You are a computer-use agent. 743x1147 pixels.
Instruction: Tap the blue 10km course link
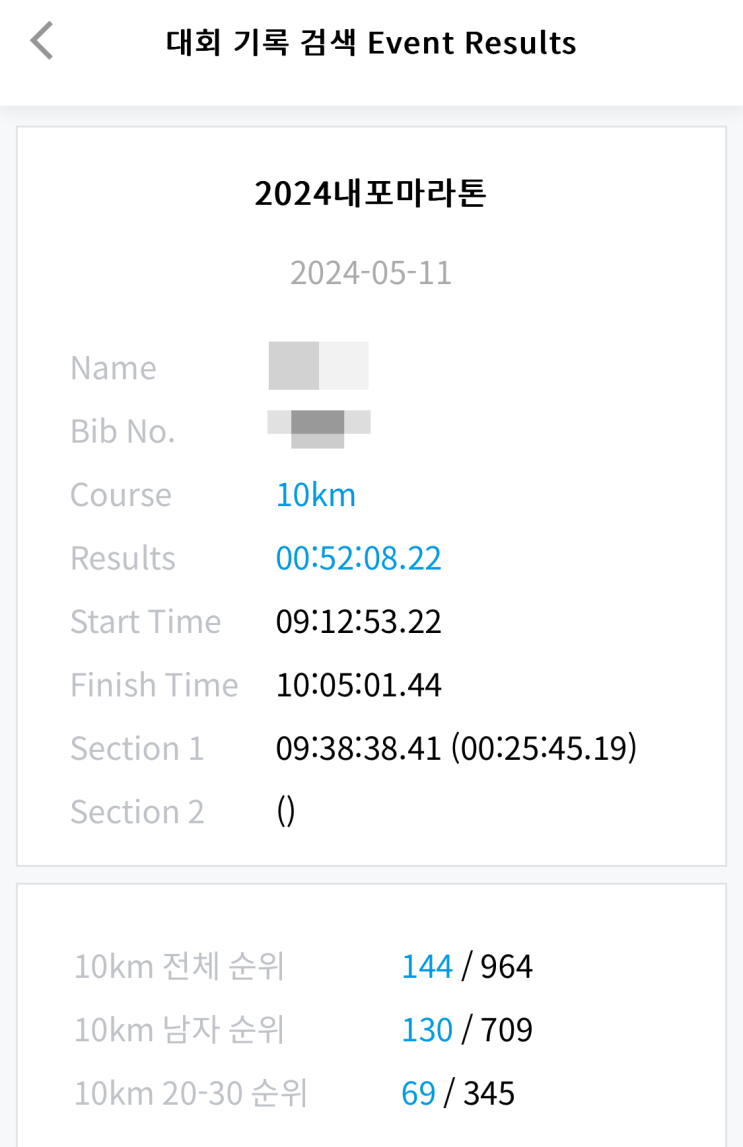316,495
